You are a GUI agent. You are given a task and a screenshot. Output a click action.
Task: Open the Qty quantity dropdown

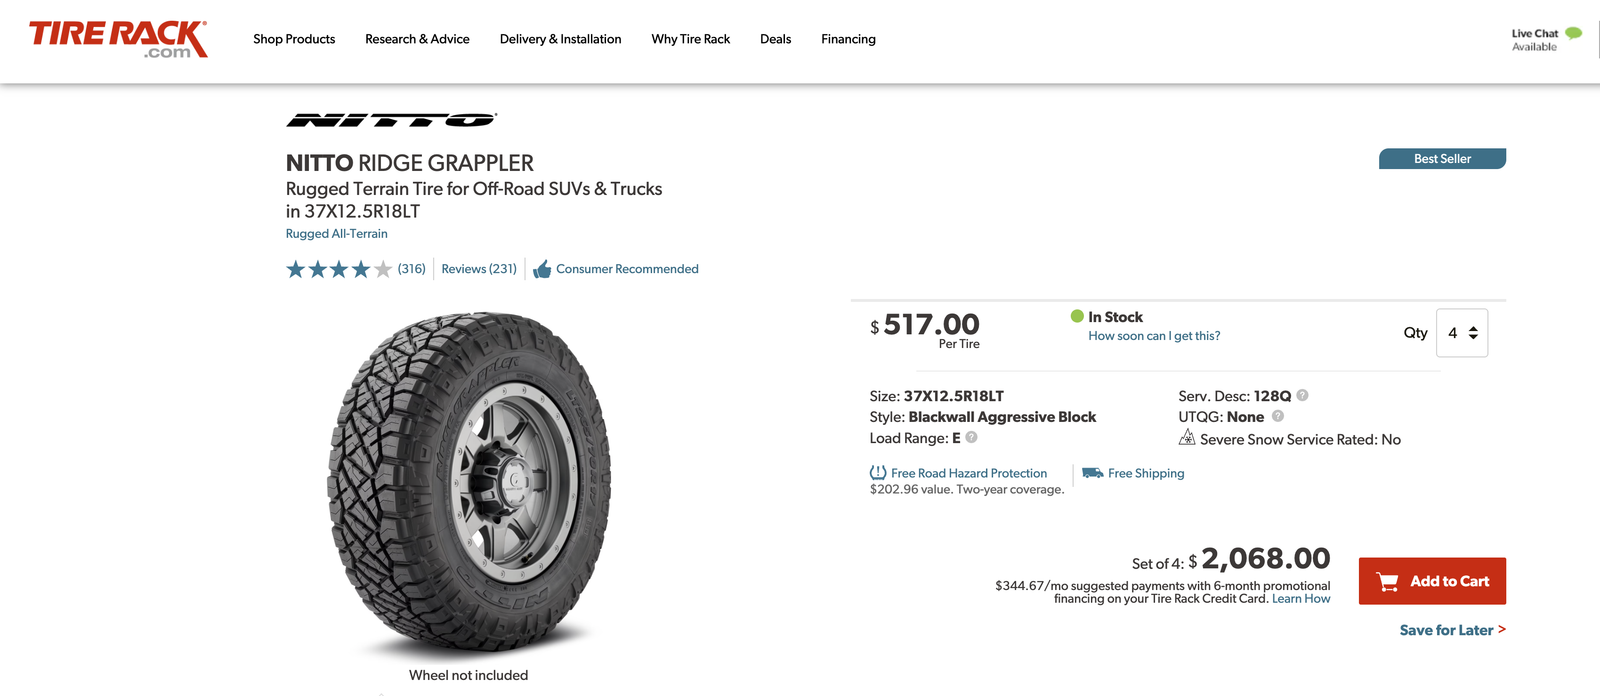point(1462,333)
